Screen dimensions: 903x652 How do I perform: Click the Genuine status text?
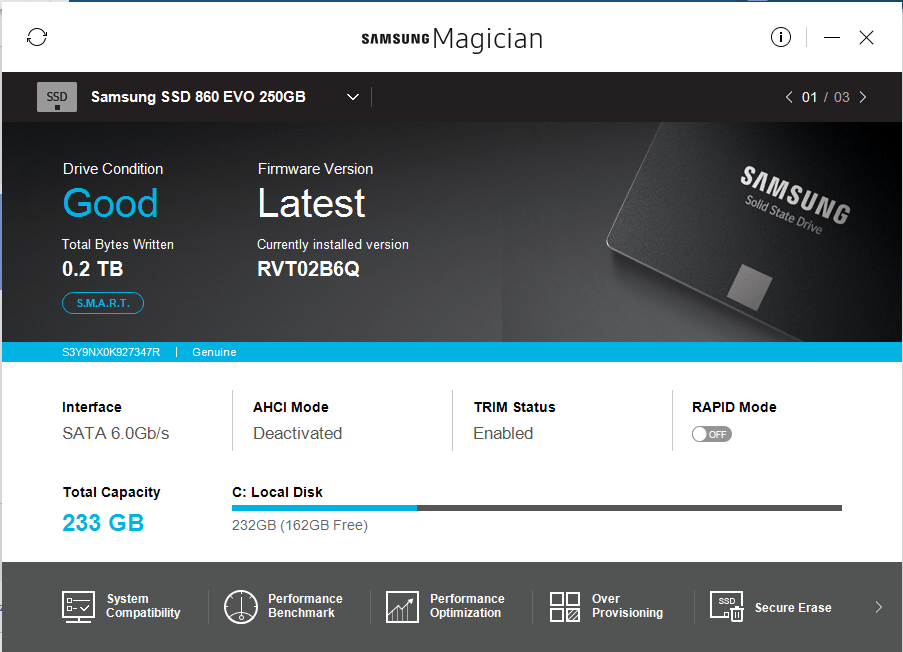tap(214, 352)
